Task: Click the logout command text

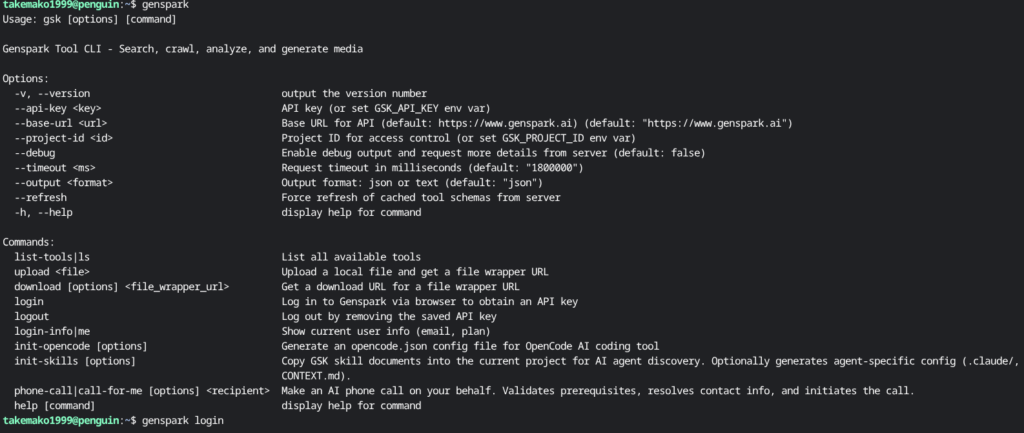Action: click(x=32, y=317)
